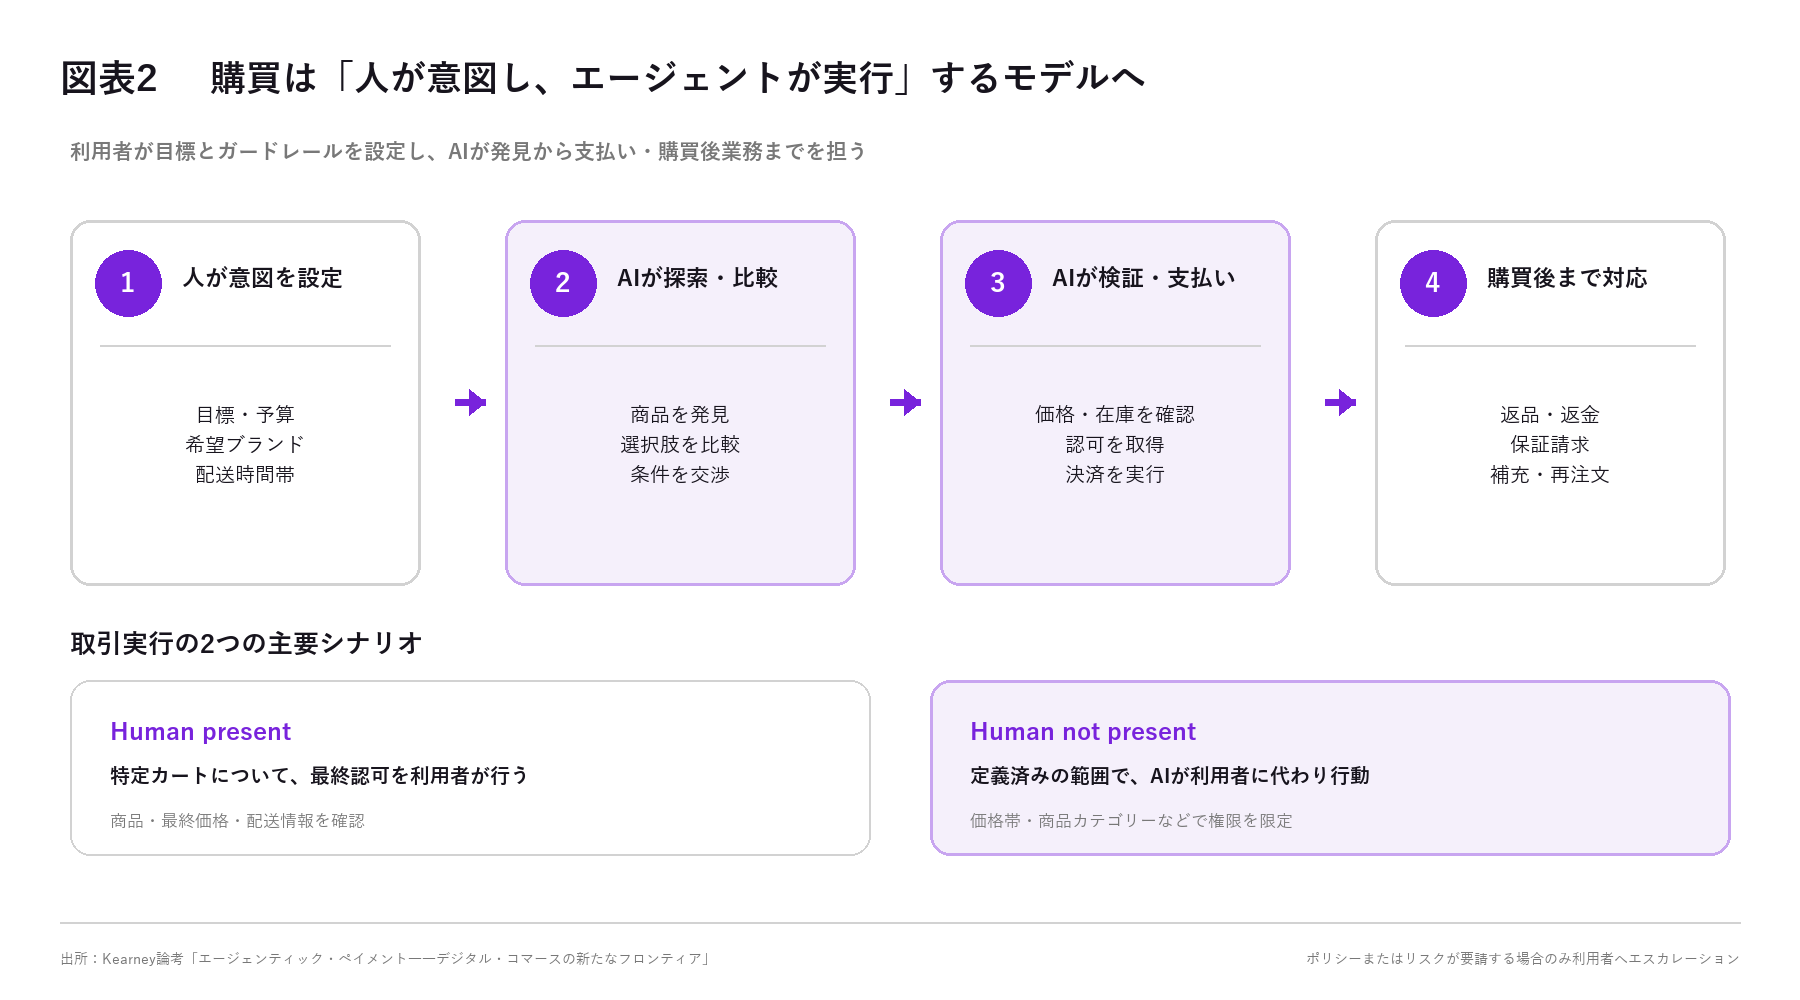Click the 希望ブランド text in step 1
The width and height of the screenshot is (1800, 1000).
(245, 445)
